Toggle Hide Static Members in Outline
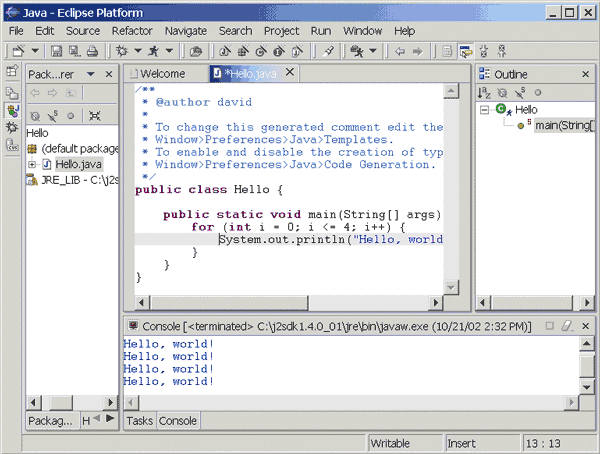Screen dimensions: 600x454 coord(520,93)
